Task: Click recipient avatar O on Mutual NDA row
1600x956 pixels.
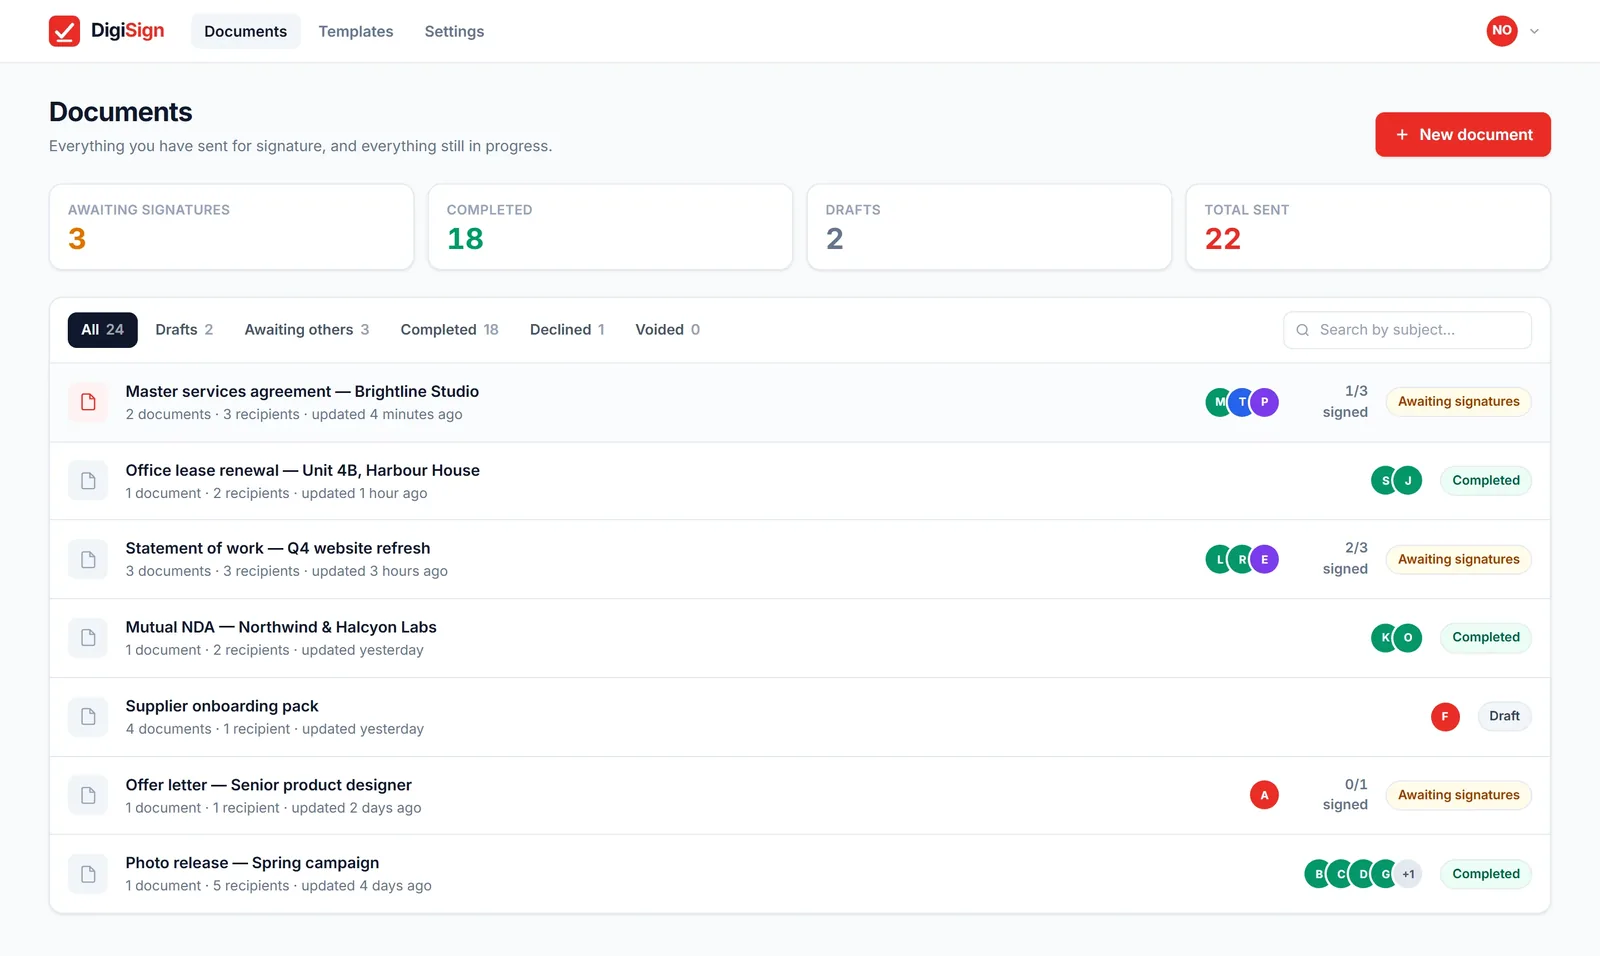Action: 1408,638
